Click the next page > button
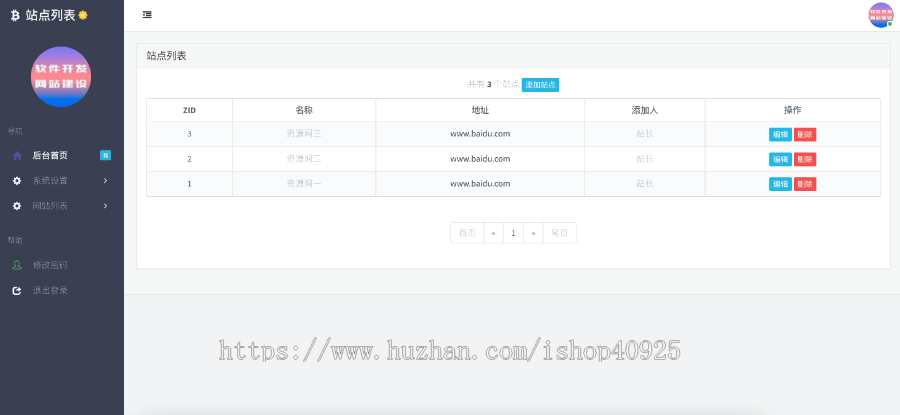This screenshot has height=415, width=900. point(533,233)
